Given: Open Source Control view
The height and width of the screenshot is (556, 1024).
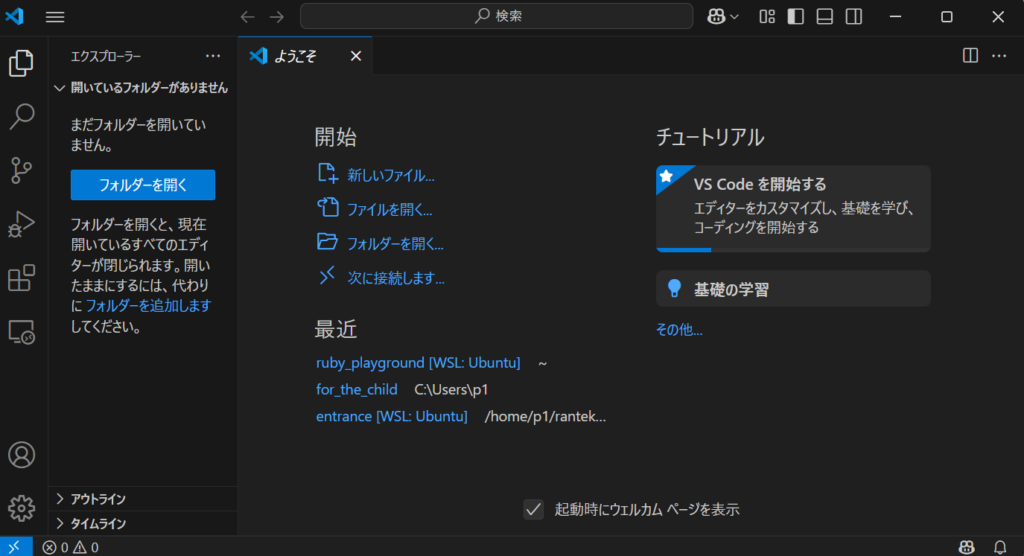Looking at the screenshot, I should [x=22, y=170].
